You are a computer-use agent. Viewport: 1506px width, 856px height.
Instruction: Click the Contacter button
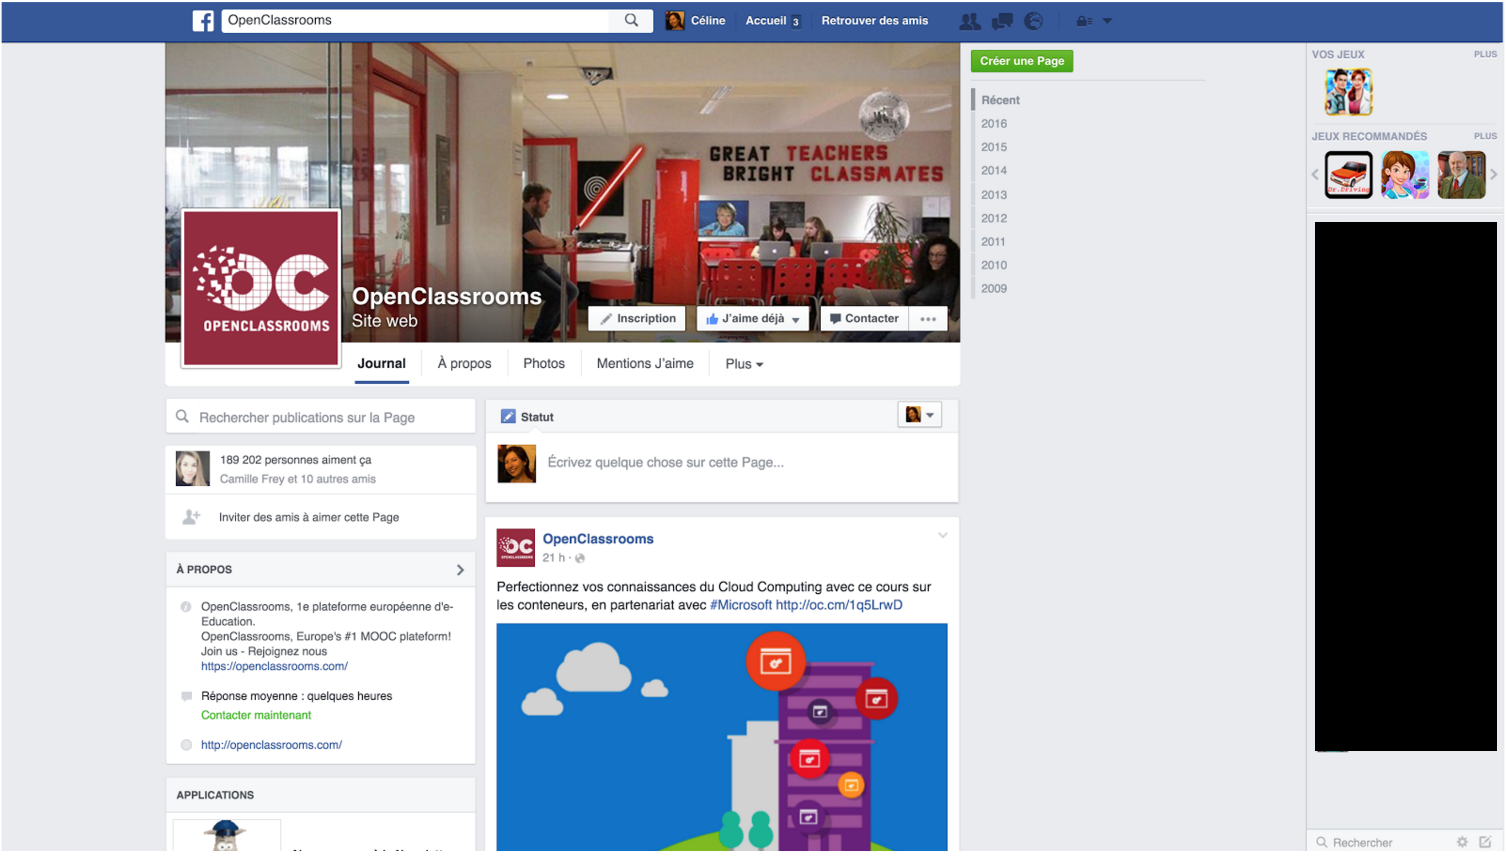point(864,319)
